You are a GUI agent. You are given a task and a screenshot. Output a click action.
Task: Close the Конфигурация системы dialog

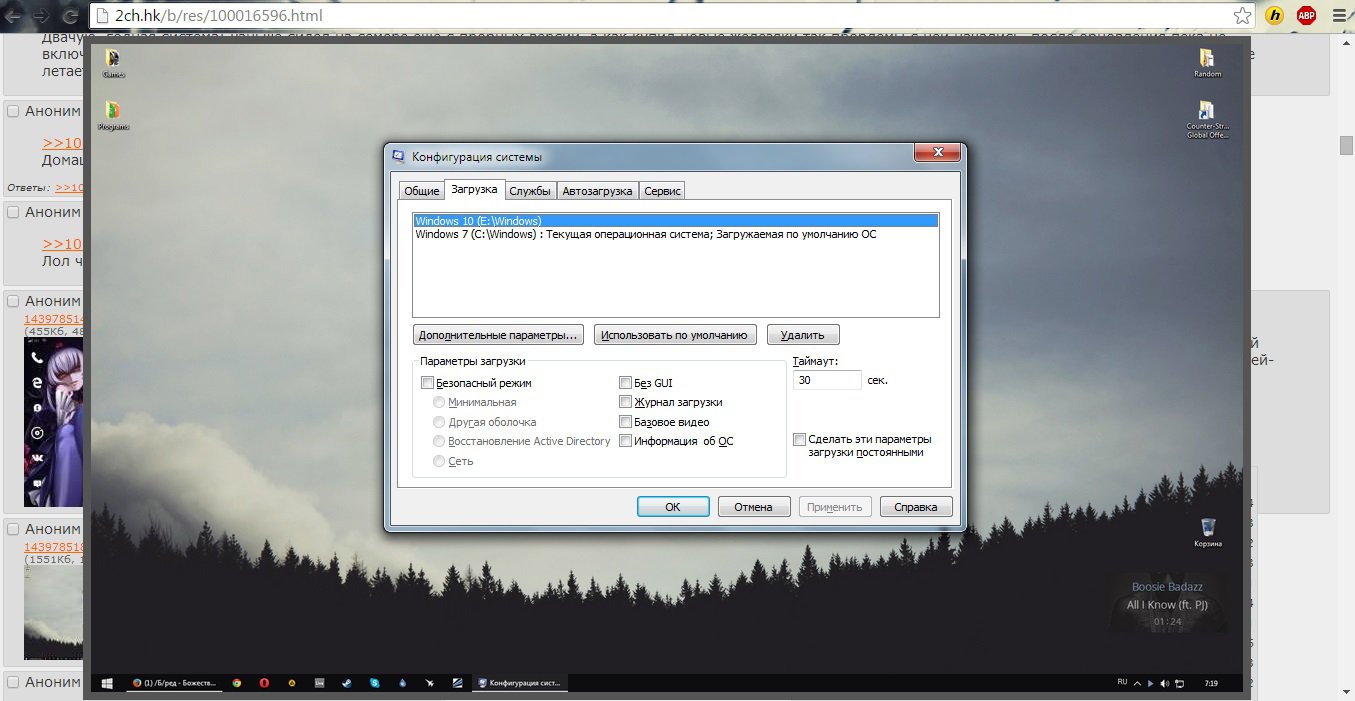(939, 153)
